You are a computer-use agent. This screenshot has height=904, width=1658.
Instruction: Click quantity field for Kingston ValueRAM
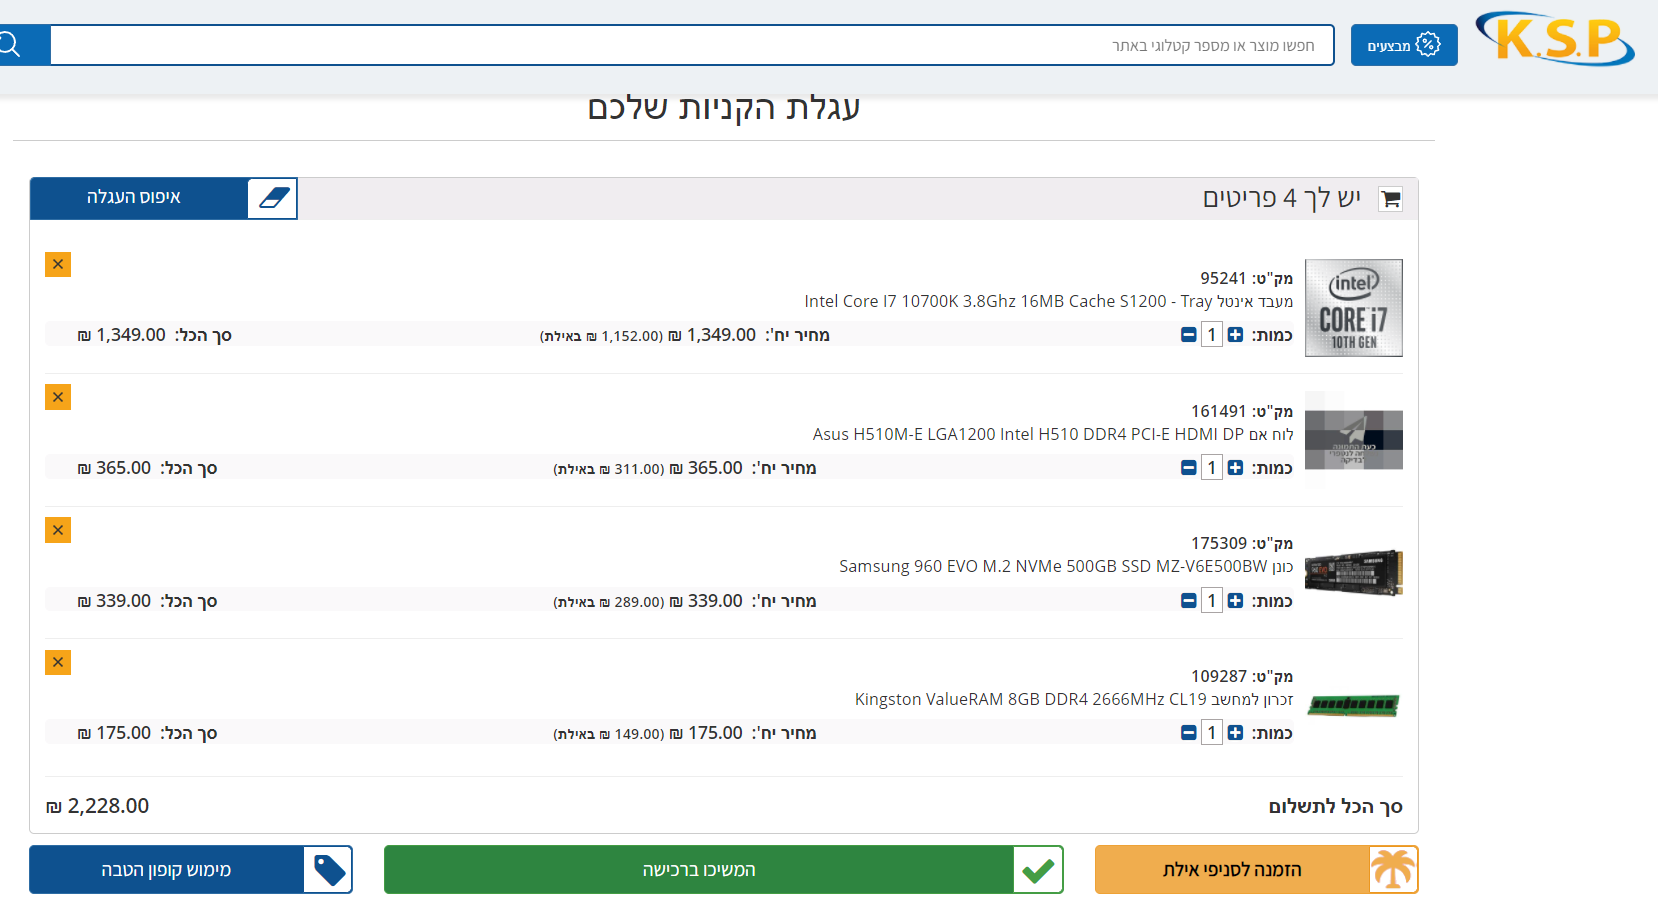click(x=1212, y=733)
